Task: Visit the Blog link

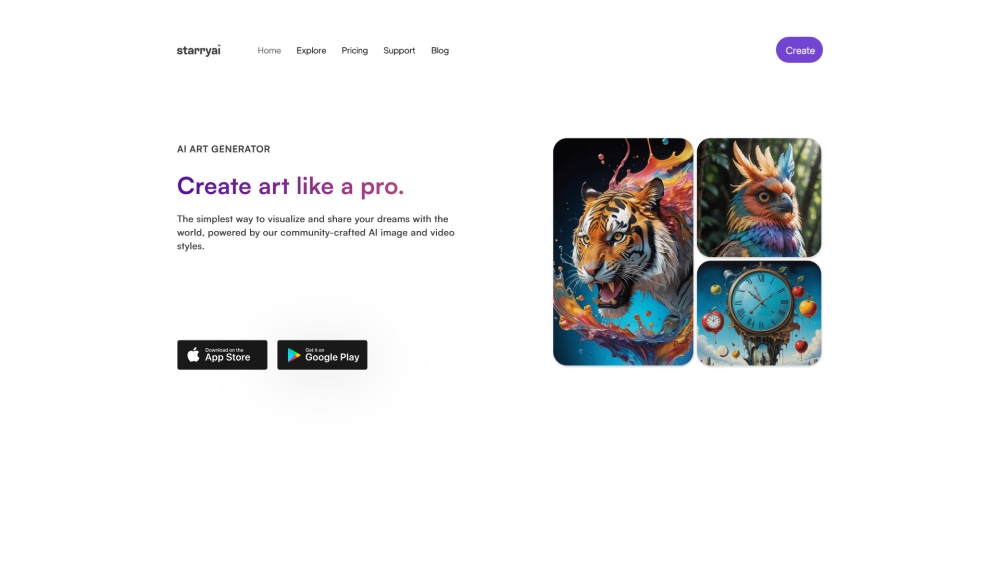Action: click(x=440, y=50)
